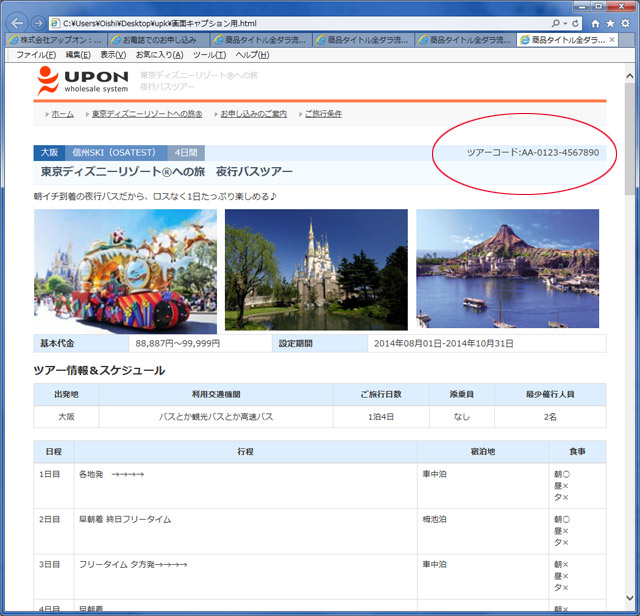Screen dimensions: 640x616
Task: Open the browser home page icon
Action: pyautogui.click(x=596, y=24)
